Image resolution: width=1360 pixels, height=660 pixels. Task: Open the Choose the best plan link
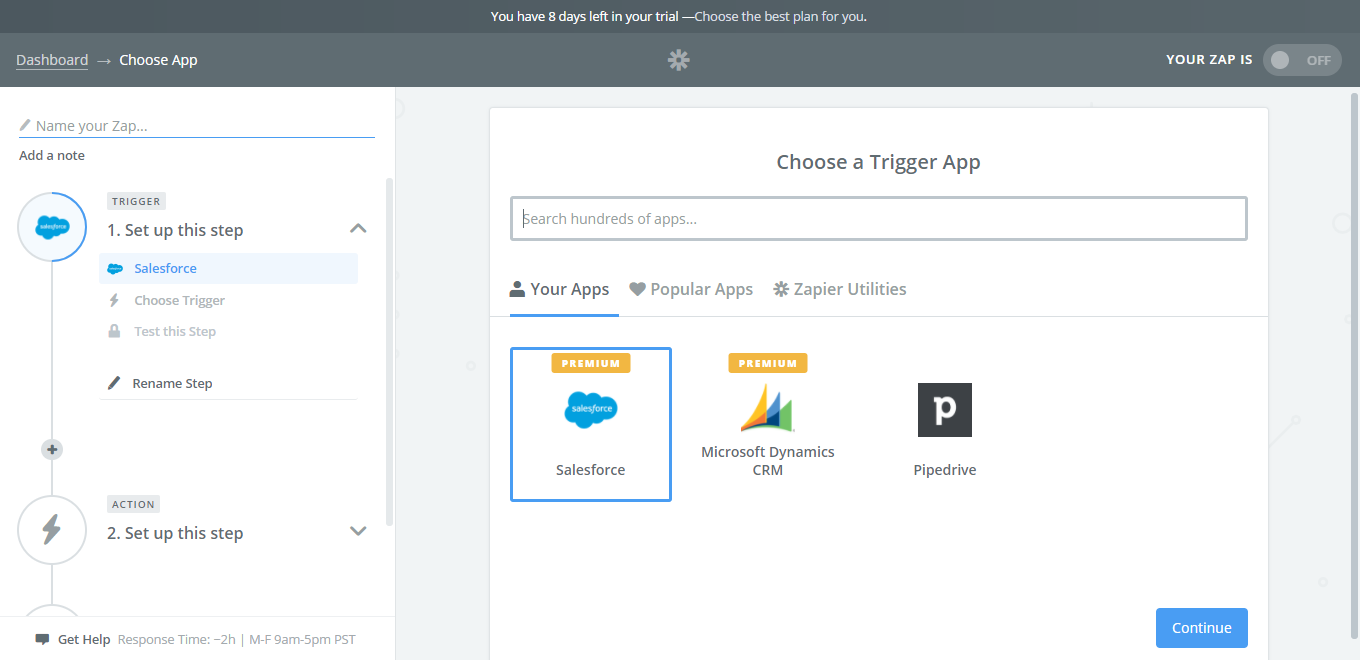coord(781,17)
